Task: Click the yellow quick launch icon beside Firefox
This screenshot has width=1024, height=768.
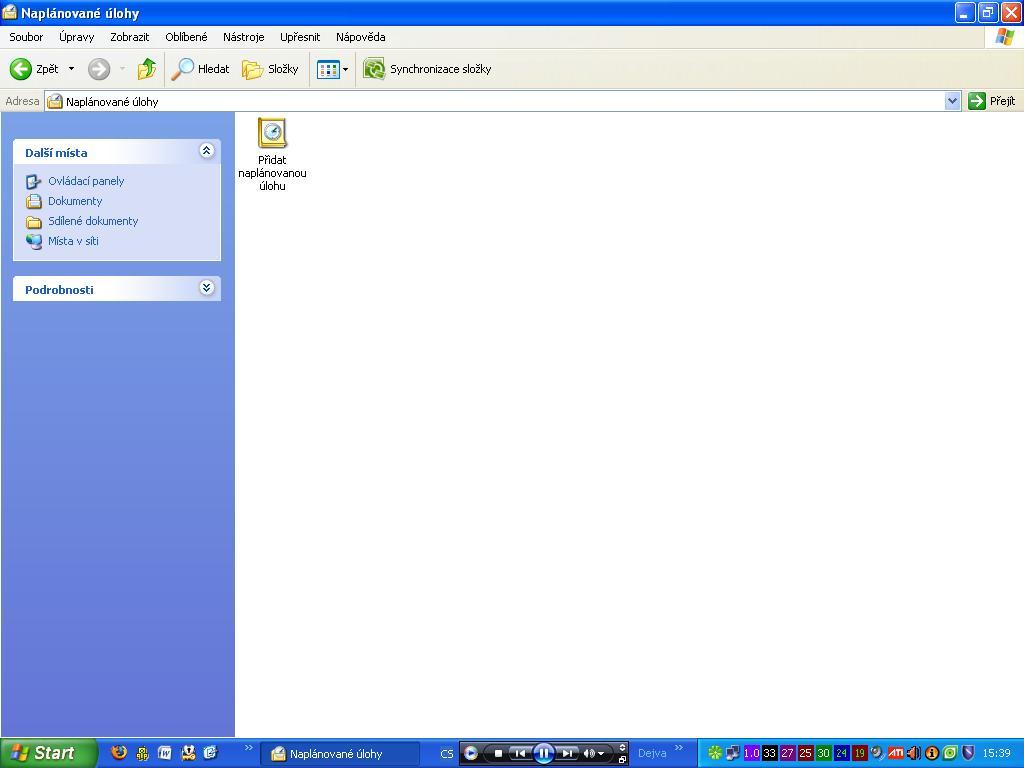Action: tap(142, 754)
